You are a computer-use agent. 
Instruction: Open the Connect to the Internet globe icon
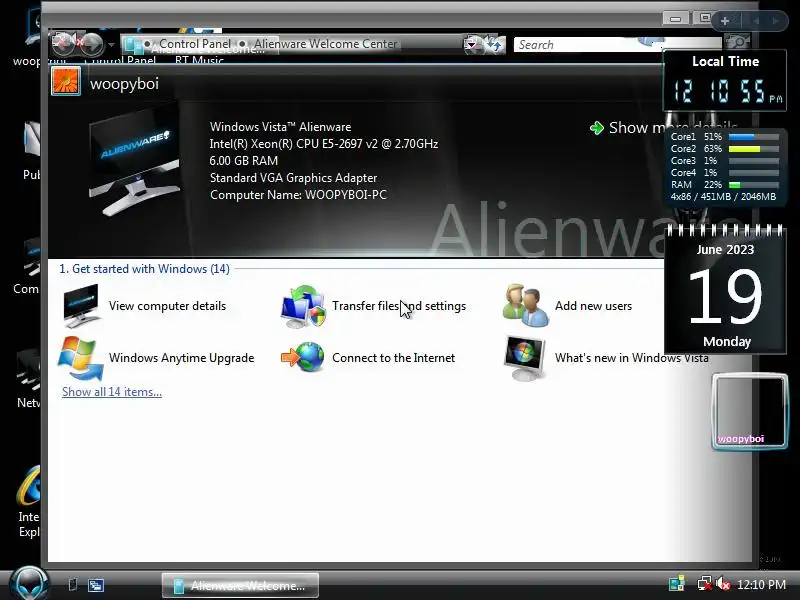[x=303, y=357]
